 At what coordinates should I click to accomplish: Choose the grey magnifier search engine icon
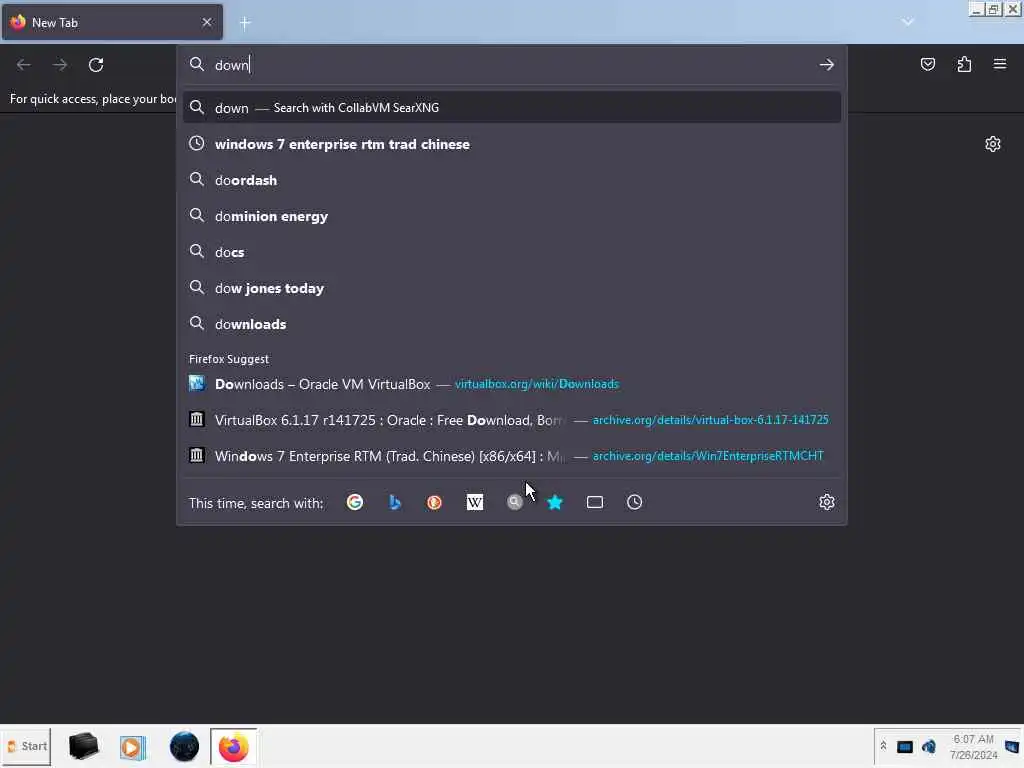pyautogui.click(x=515, y=502)
